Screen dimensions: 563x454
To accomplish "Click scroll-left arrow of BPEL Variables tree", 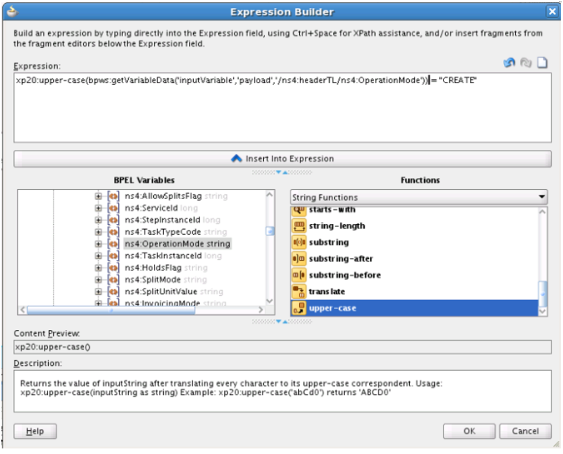I will [x=22, y=310].
